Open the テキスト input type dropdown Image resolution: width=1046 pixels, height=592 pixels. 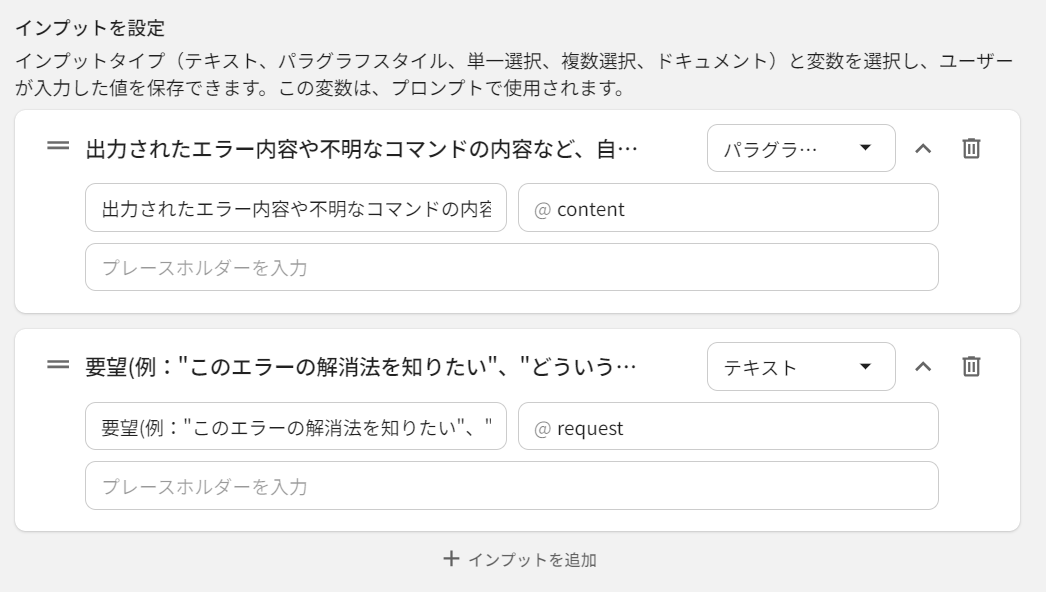(x=800, y=367)
